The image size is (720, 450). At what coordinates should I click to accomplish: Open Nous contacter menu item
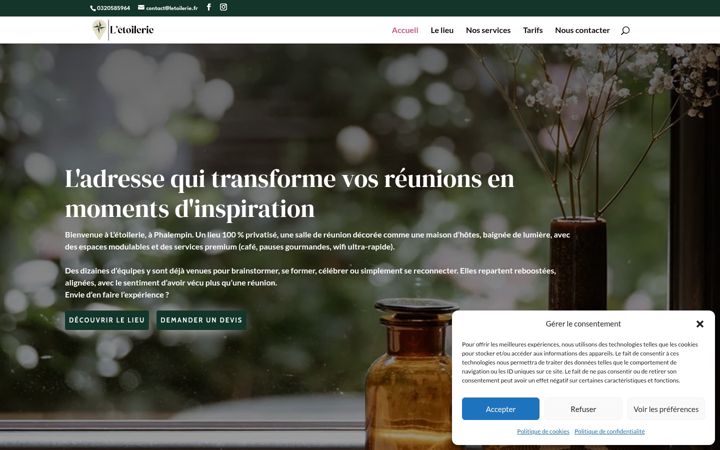pyautogui.click(x=582, y=30)
